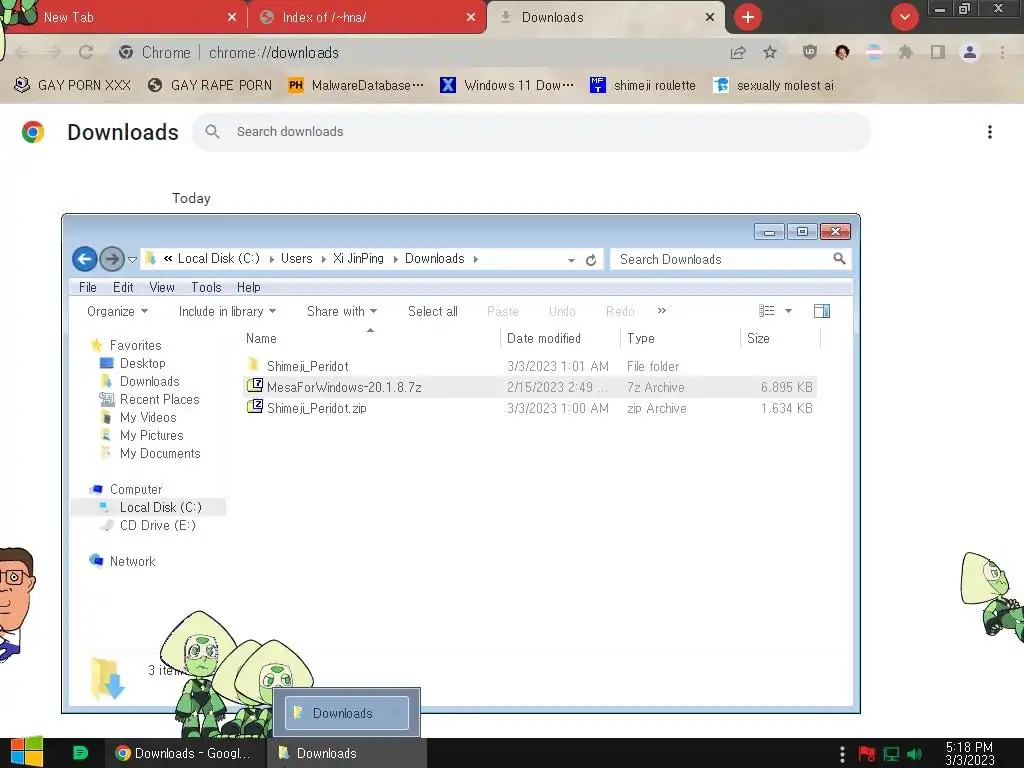Open the tab search dropdown in Chrome
Image resolution: width=1024 pixels, height=768 pixels.
(905, 17)
